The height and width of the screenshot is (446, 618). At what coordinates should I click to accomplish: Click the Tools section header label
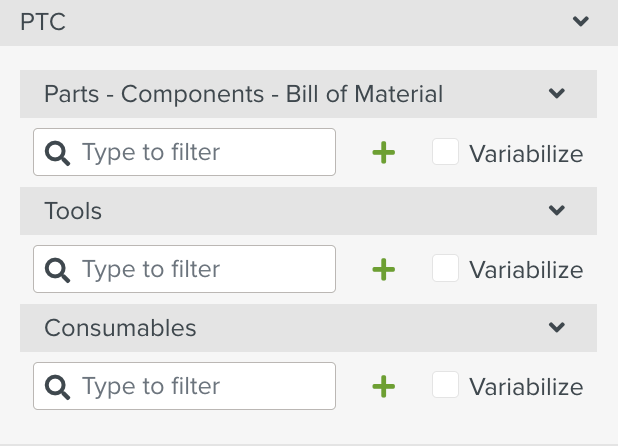pyautogui.click(x=73, y=211)
